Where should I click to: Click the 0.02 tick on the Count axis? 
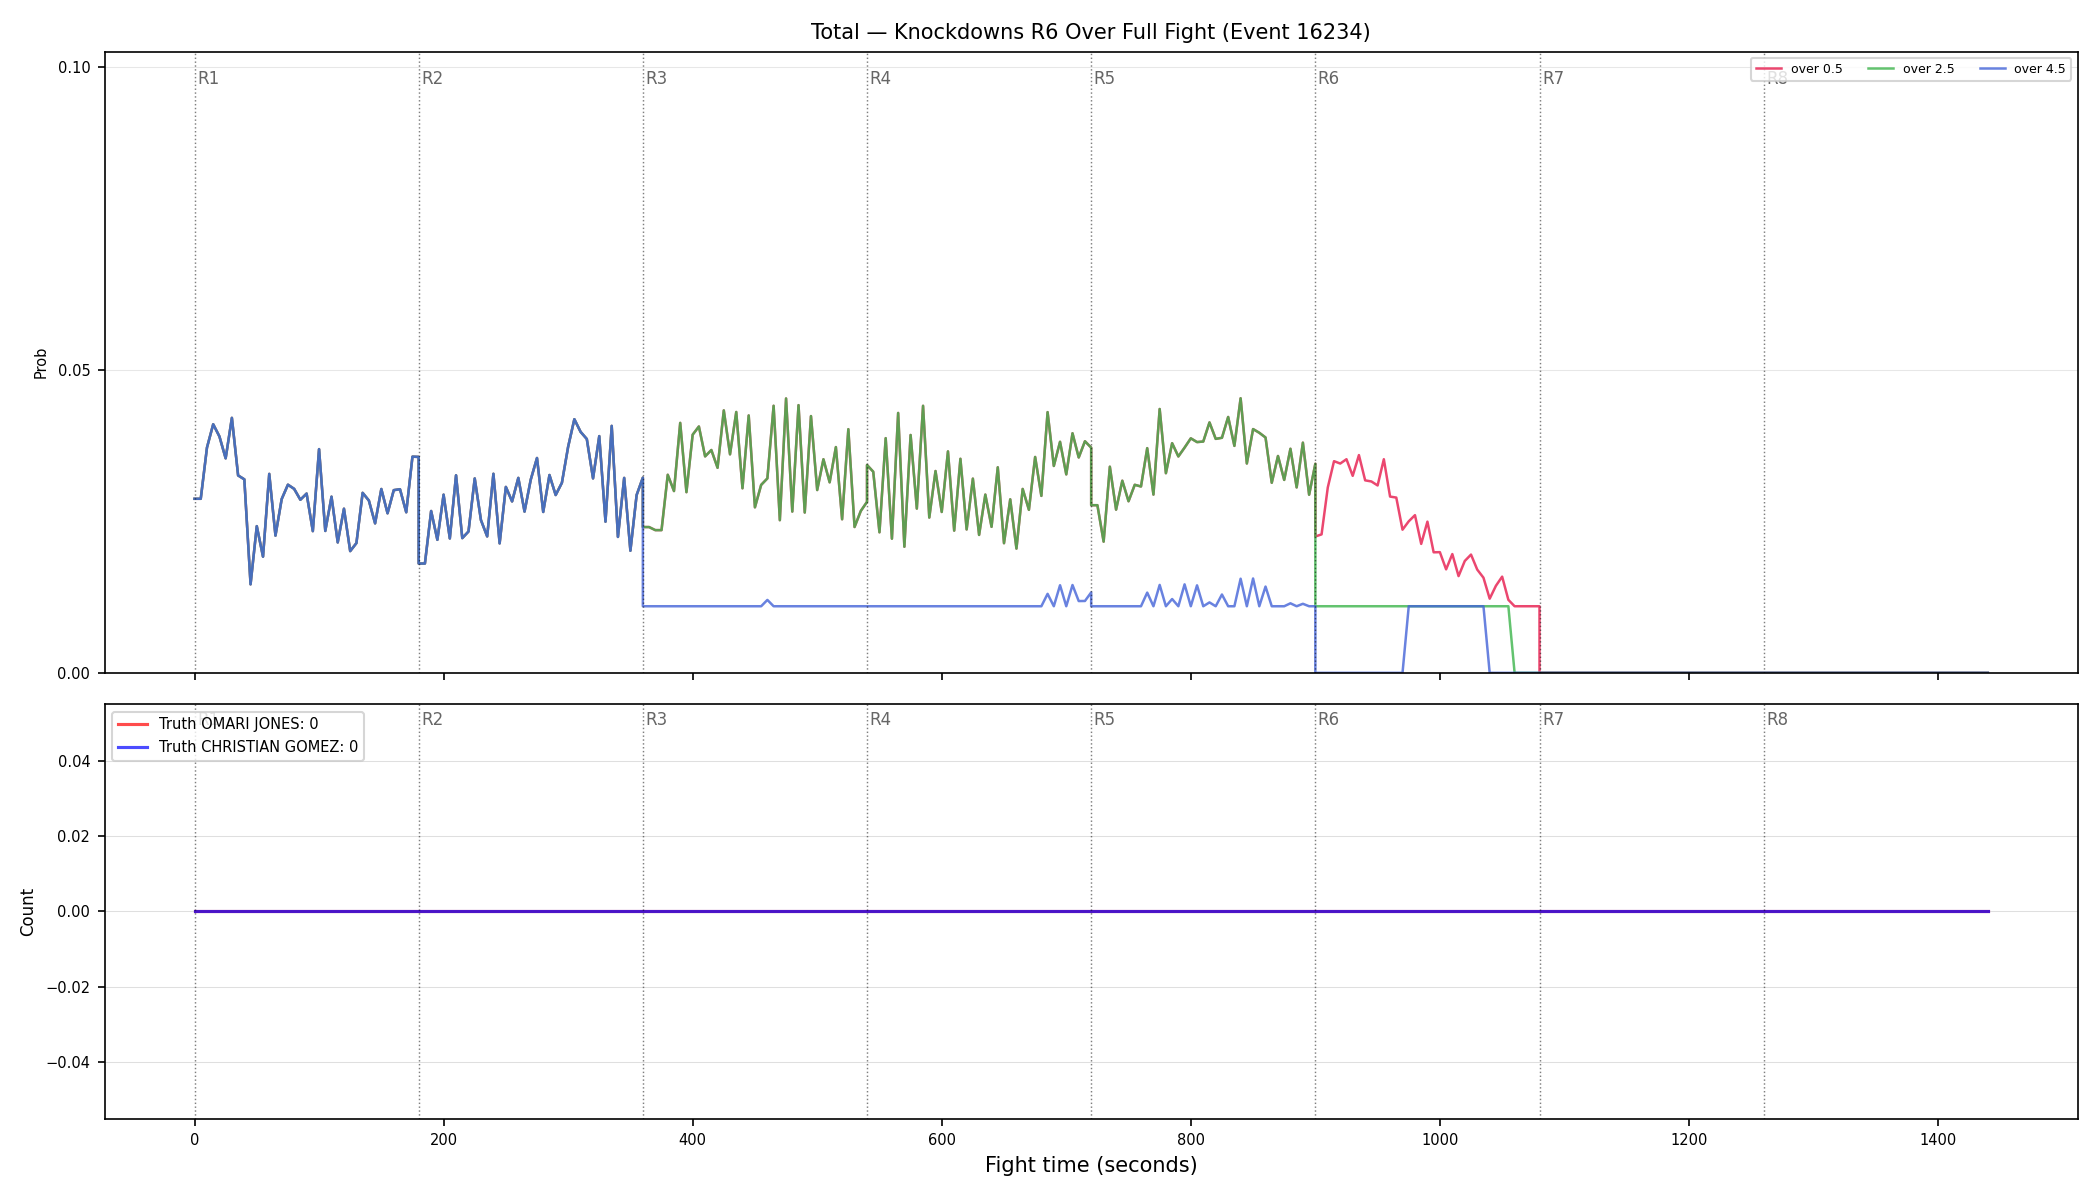point(74,837)
